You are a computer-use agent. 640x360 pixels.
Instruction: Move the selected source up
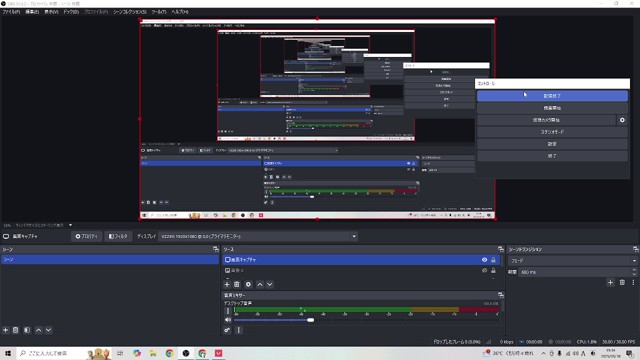[x=260, y=284]
